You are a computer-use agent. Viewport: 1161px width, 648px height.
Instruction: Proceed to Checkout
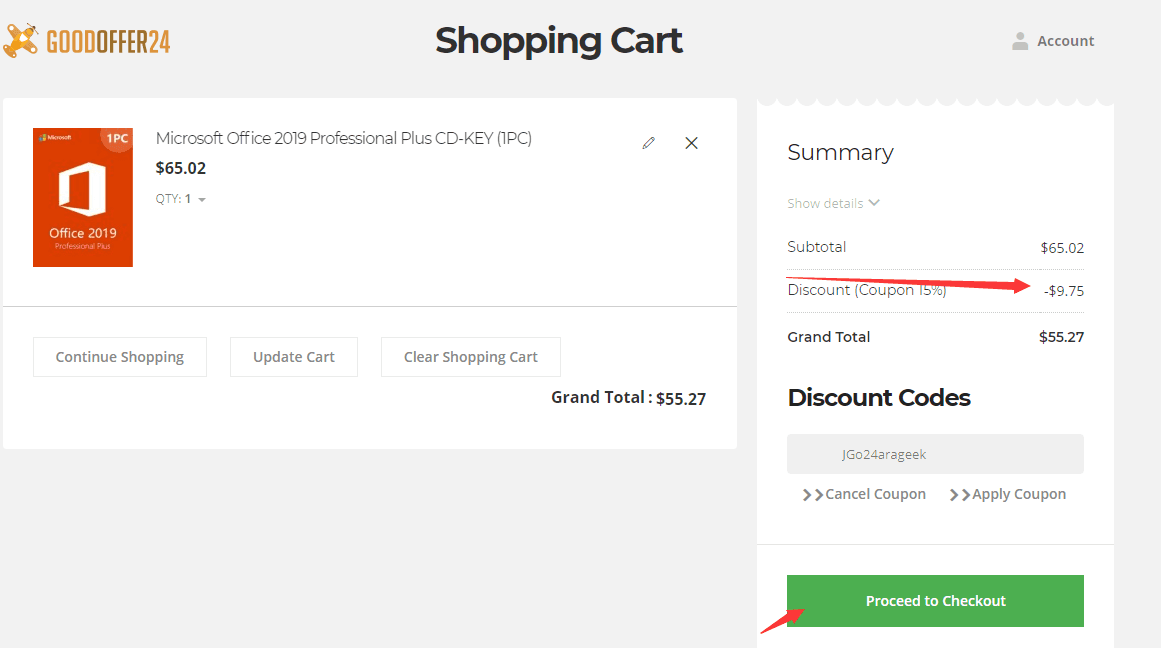pyautogui.click(x=935, y=601)
